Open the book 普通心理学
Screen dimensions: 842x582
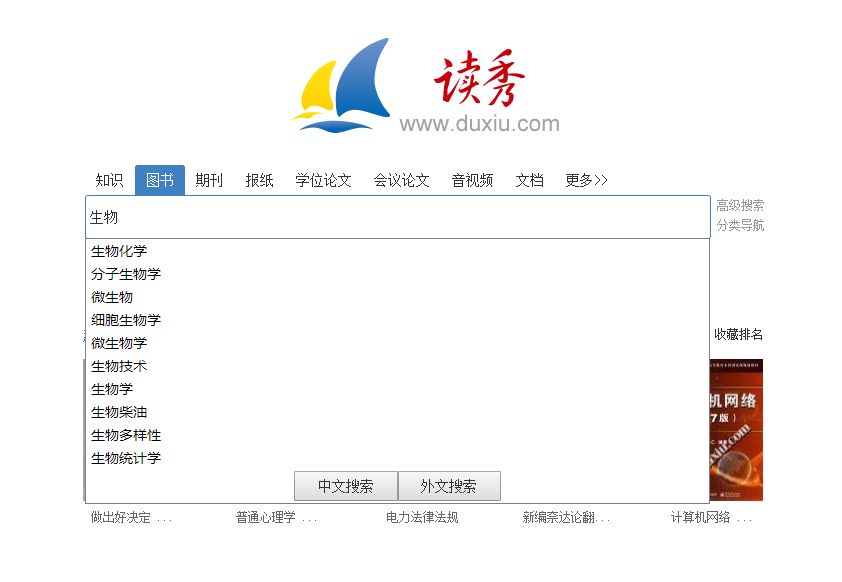[276, 518]
